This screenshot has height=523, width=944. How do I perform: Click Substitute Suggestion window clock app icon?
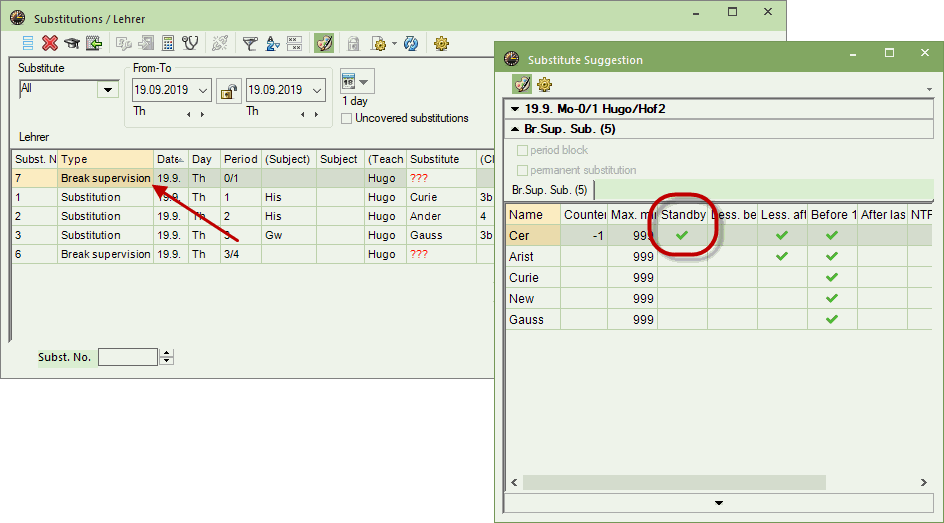coord(512,58)
